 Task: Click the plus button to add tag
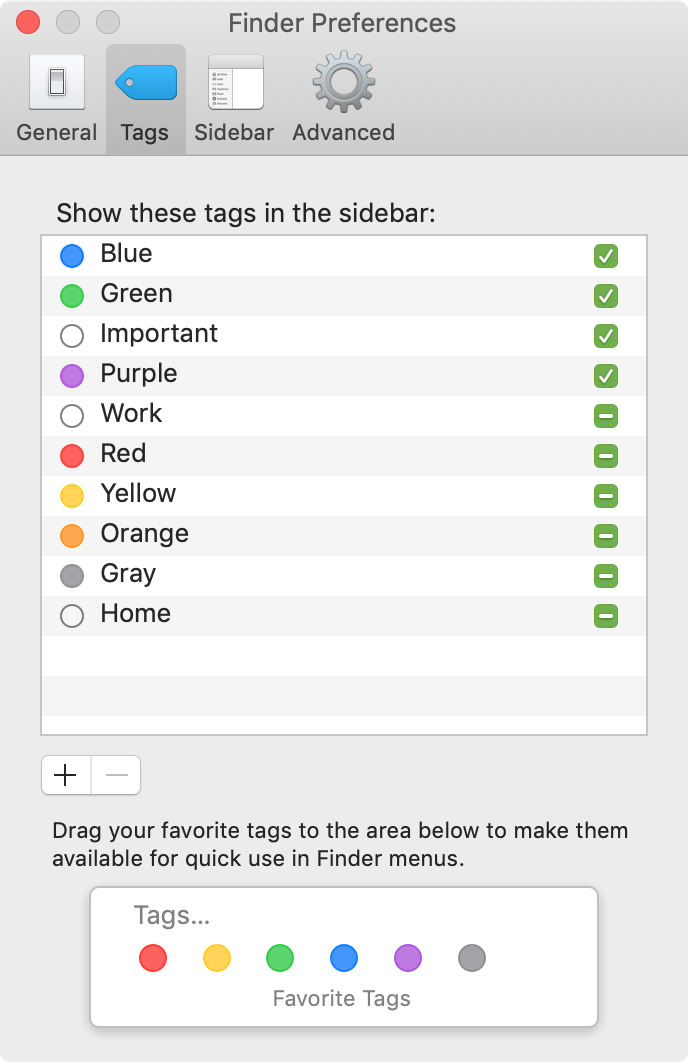(66, 775)
